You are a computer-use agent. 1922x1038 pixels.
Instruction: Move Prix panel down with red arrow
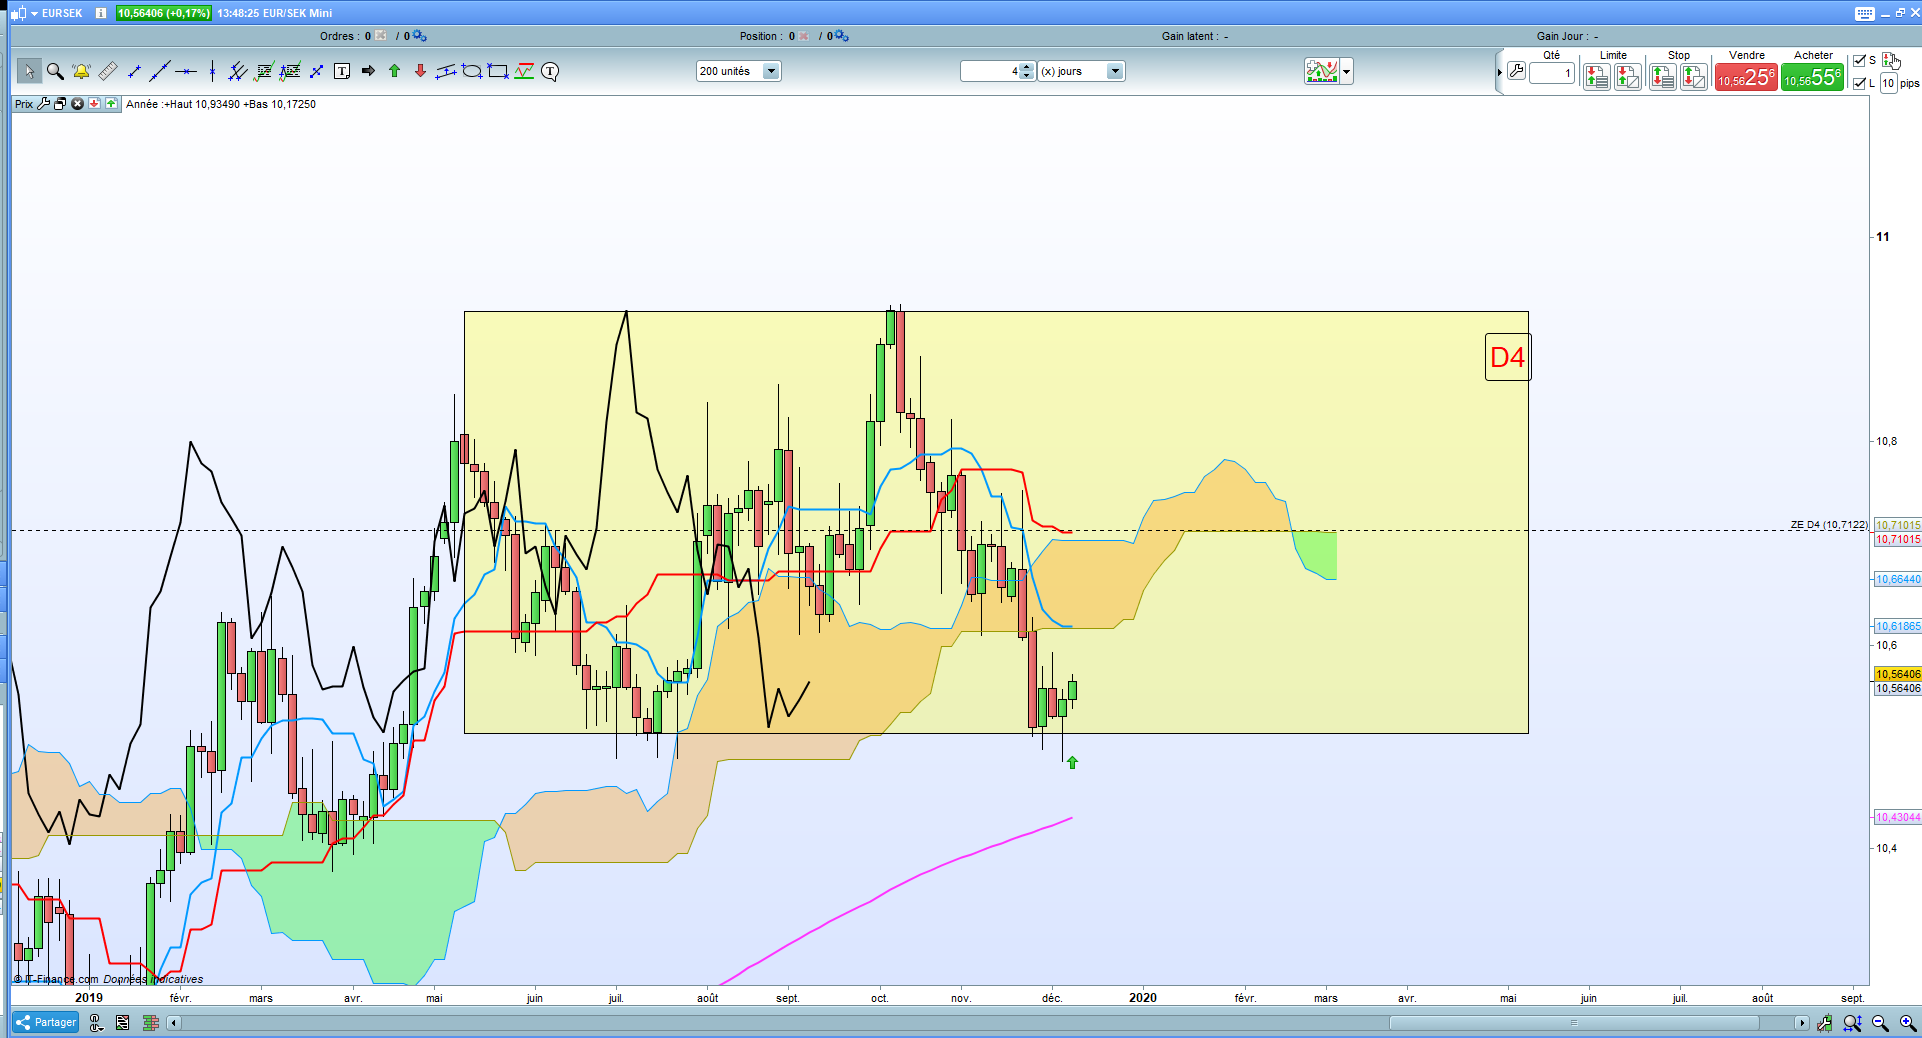94,104
